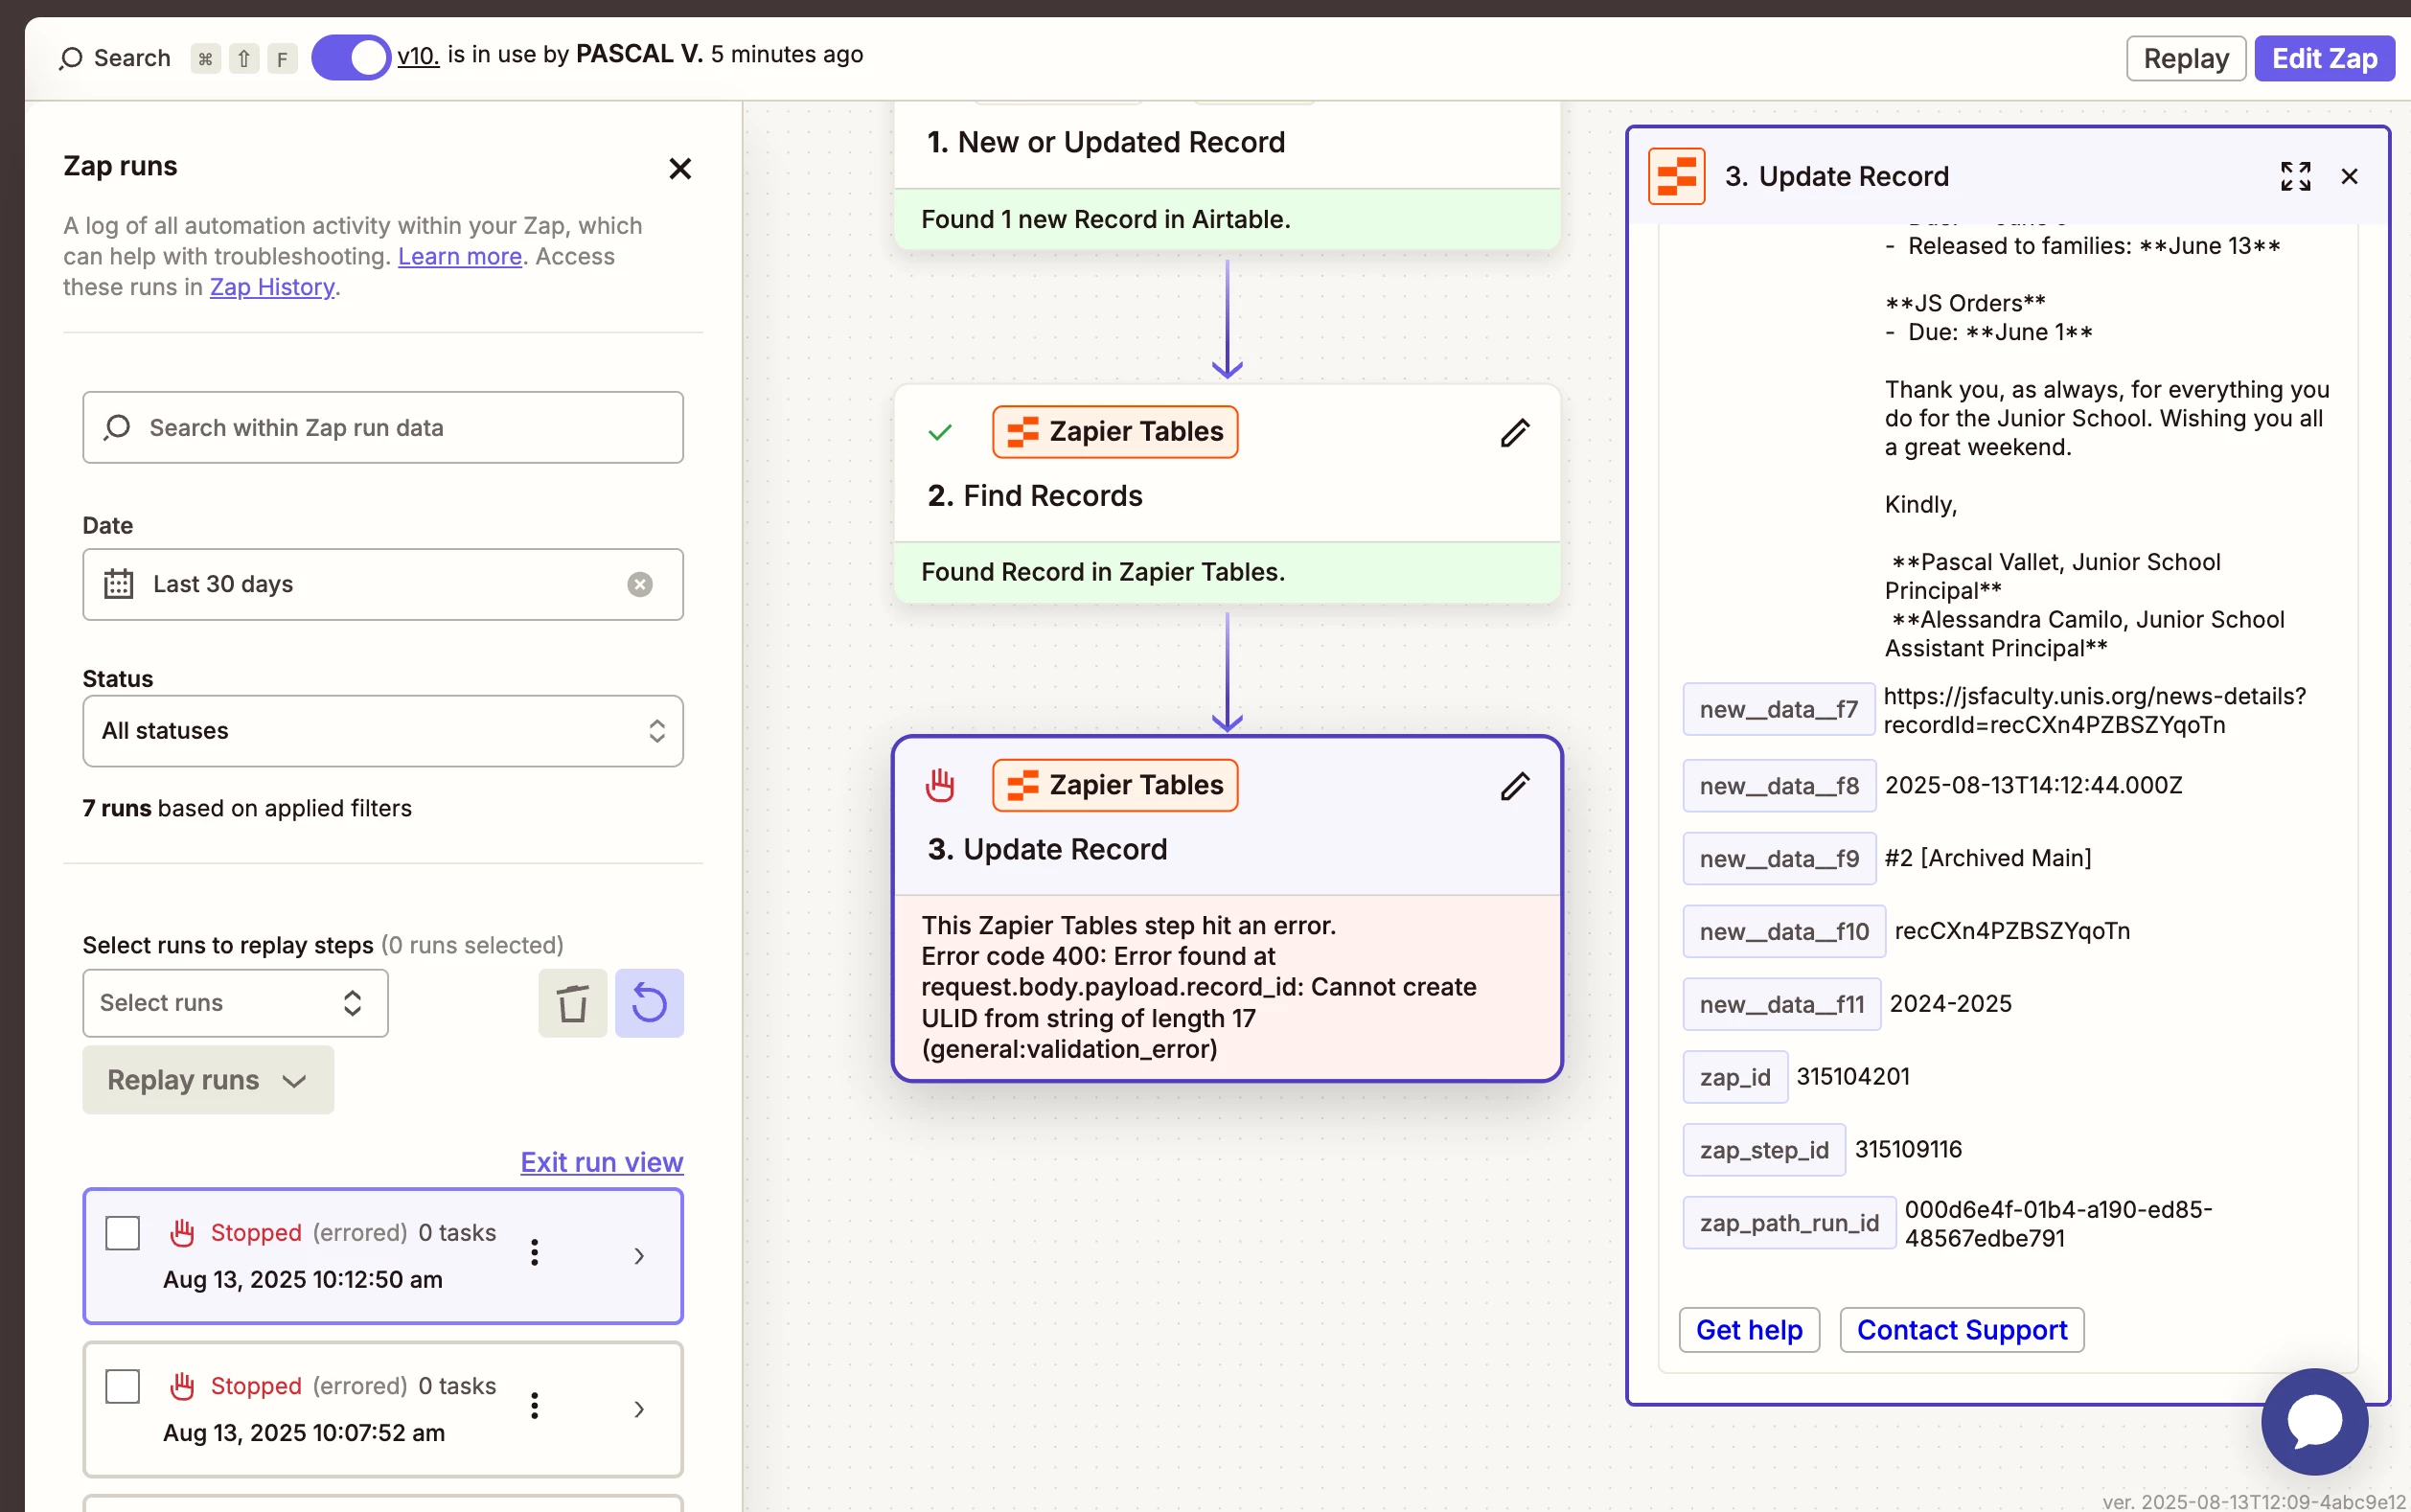2411x1512 pixels.
Task: Click the Contact Support button
Action: pos(1961,1330)
